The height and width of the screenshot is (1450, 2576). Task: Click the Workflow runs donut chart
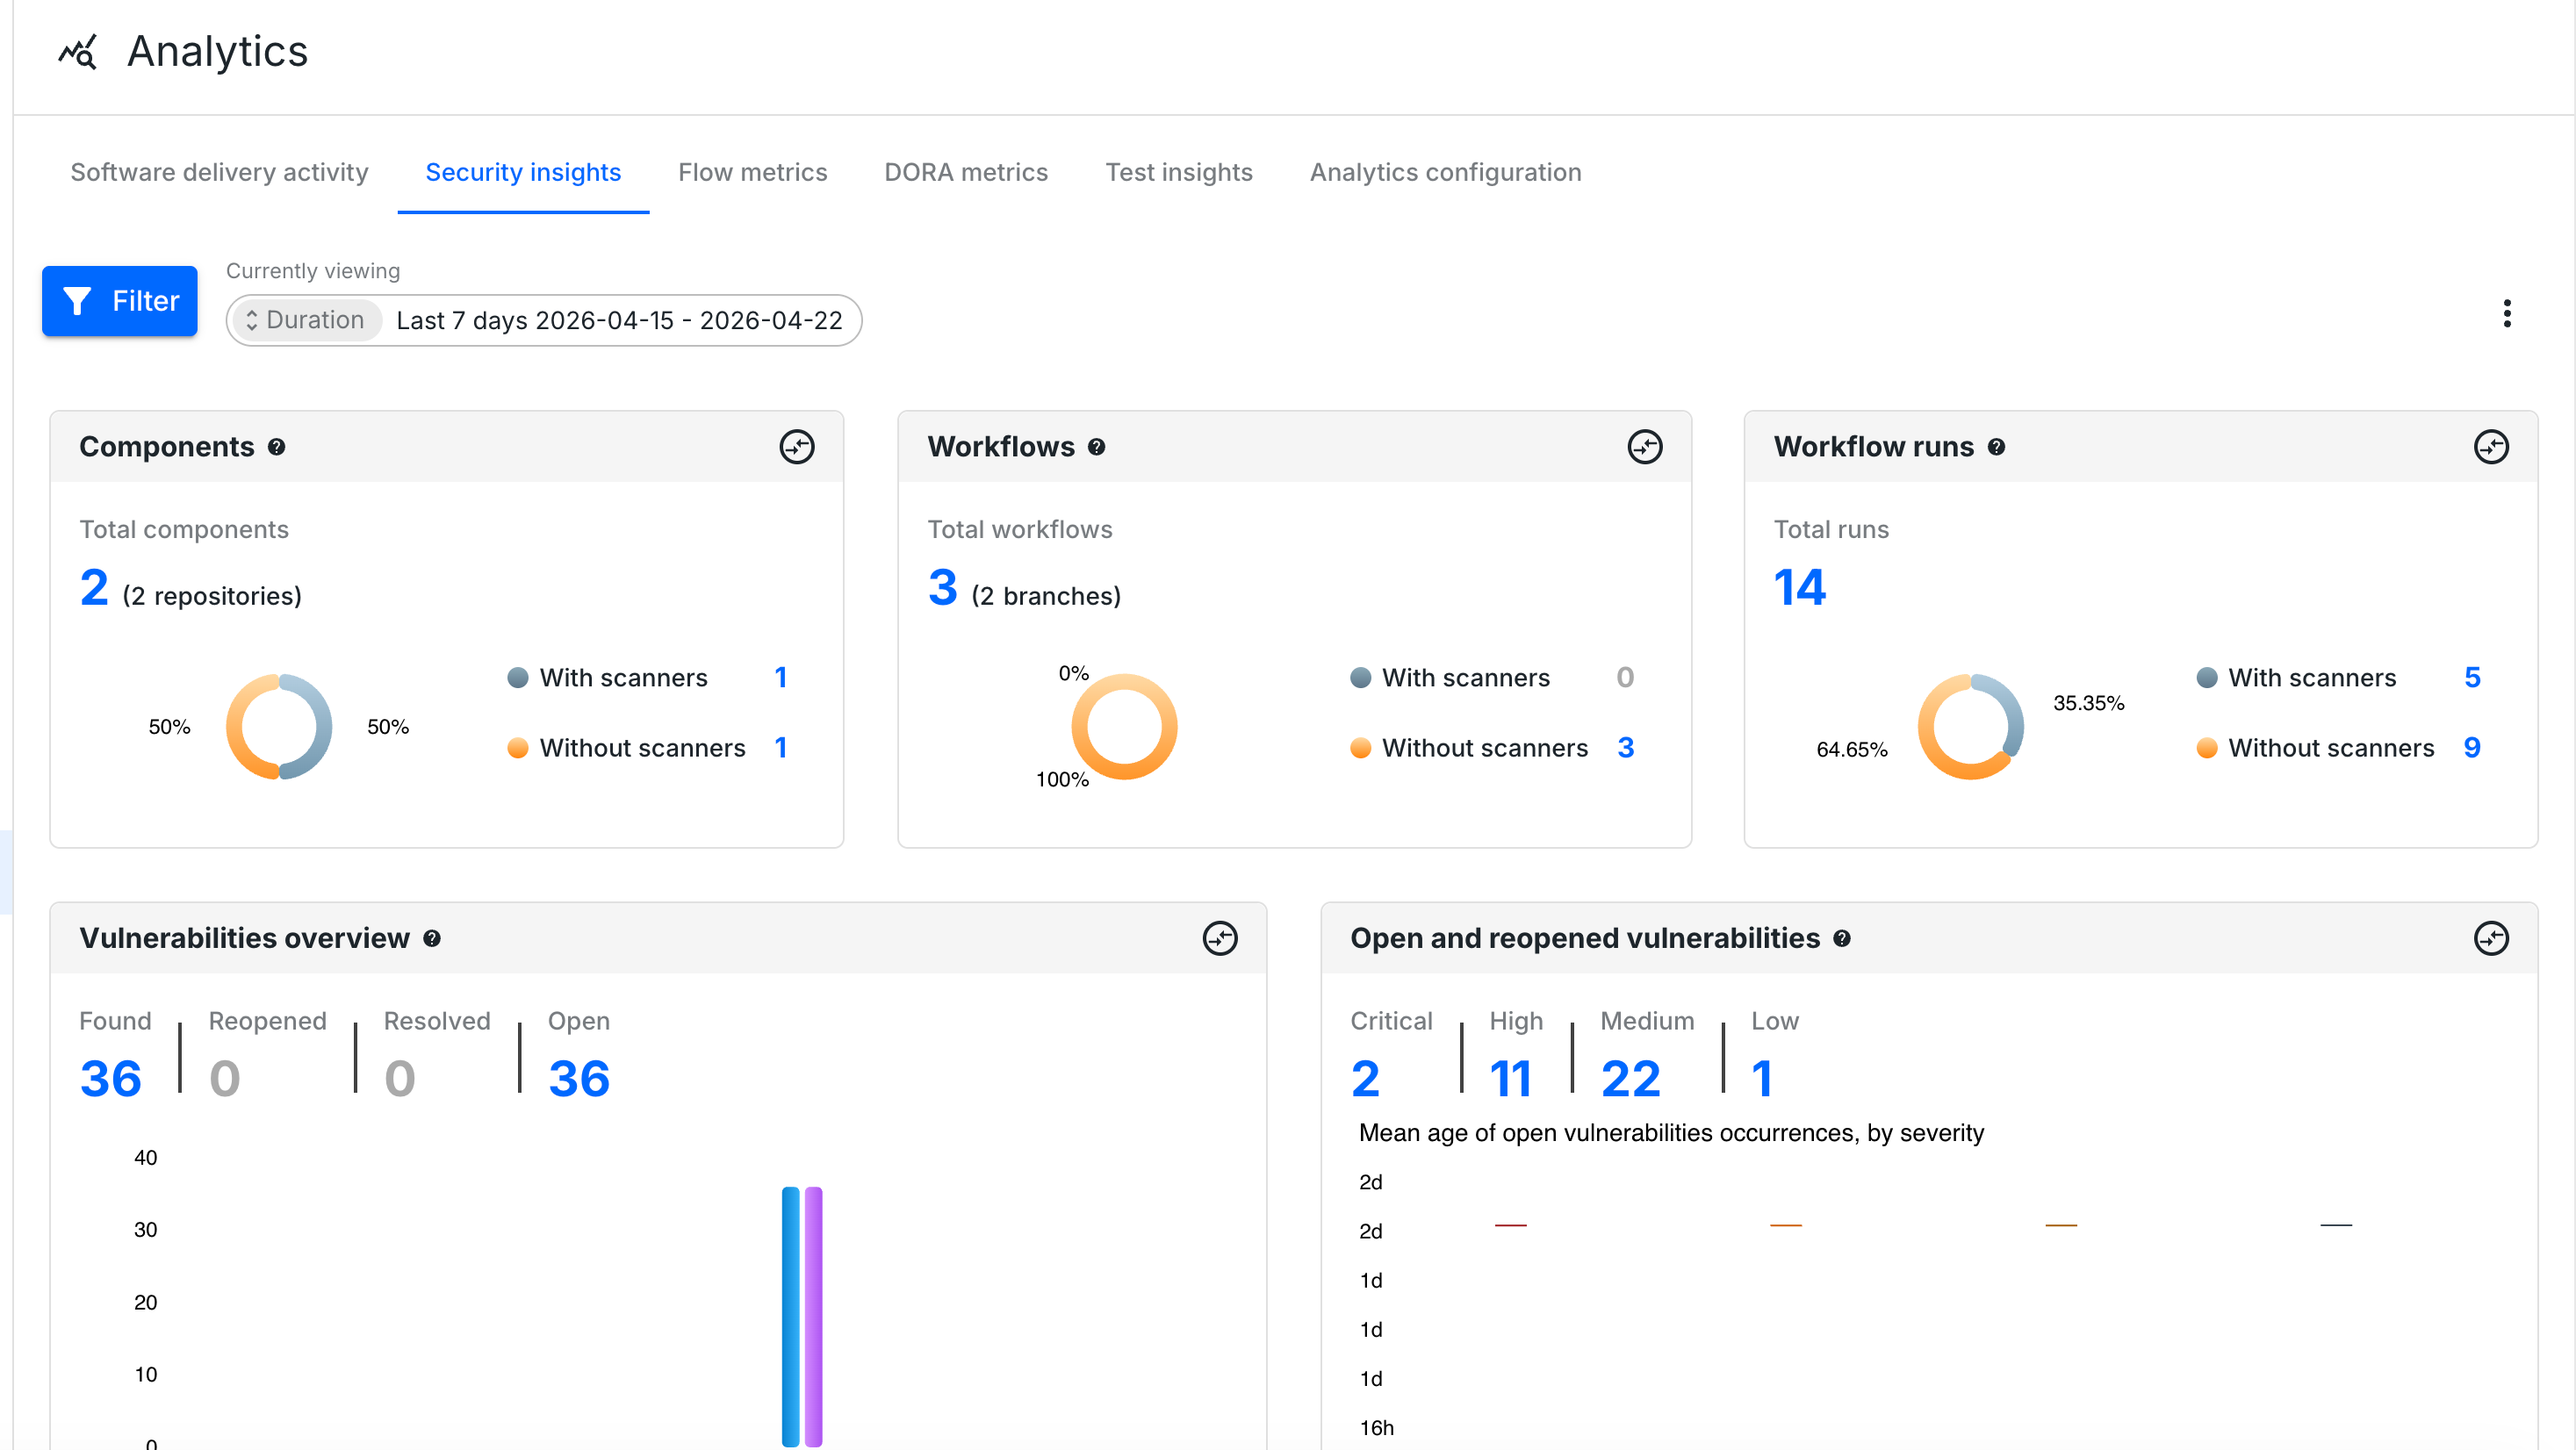[1970, 726]
